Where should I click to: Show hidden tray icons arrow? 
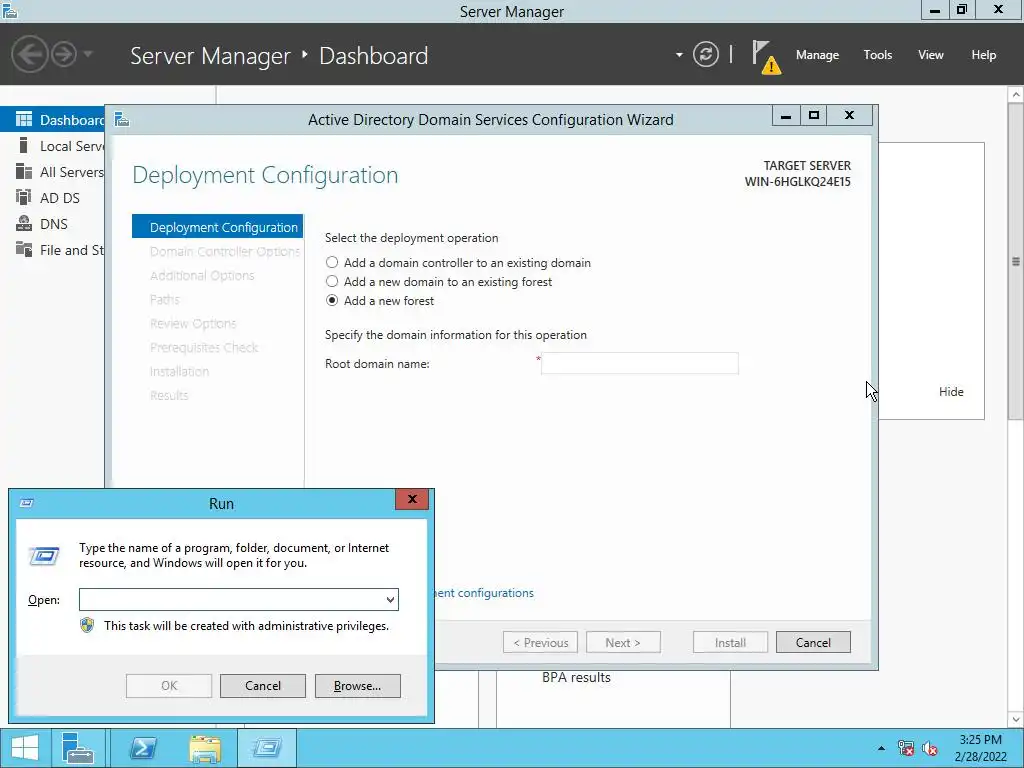coord(881,748)
